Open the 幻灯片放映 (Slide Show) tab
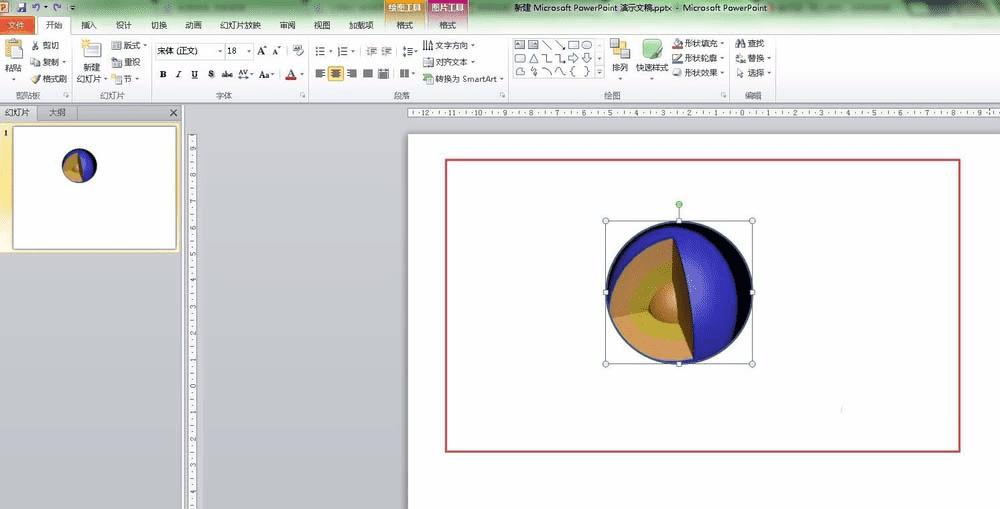This screenshot has height=509, width=1000. click(240, 26)
